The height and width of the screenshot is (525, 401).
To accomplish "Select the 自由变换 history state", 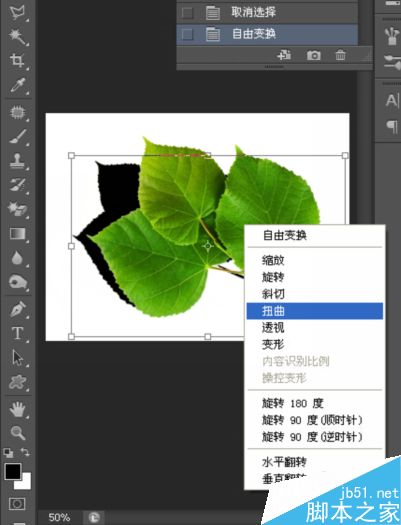I will point(267,34).
